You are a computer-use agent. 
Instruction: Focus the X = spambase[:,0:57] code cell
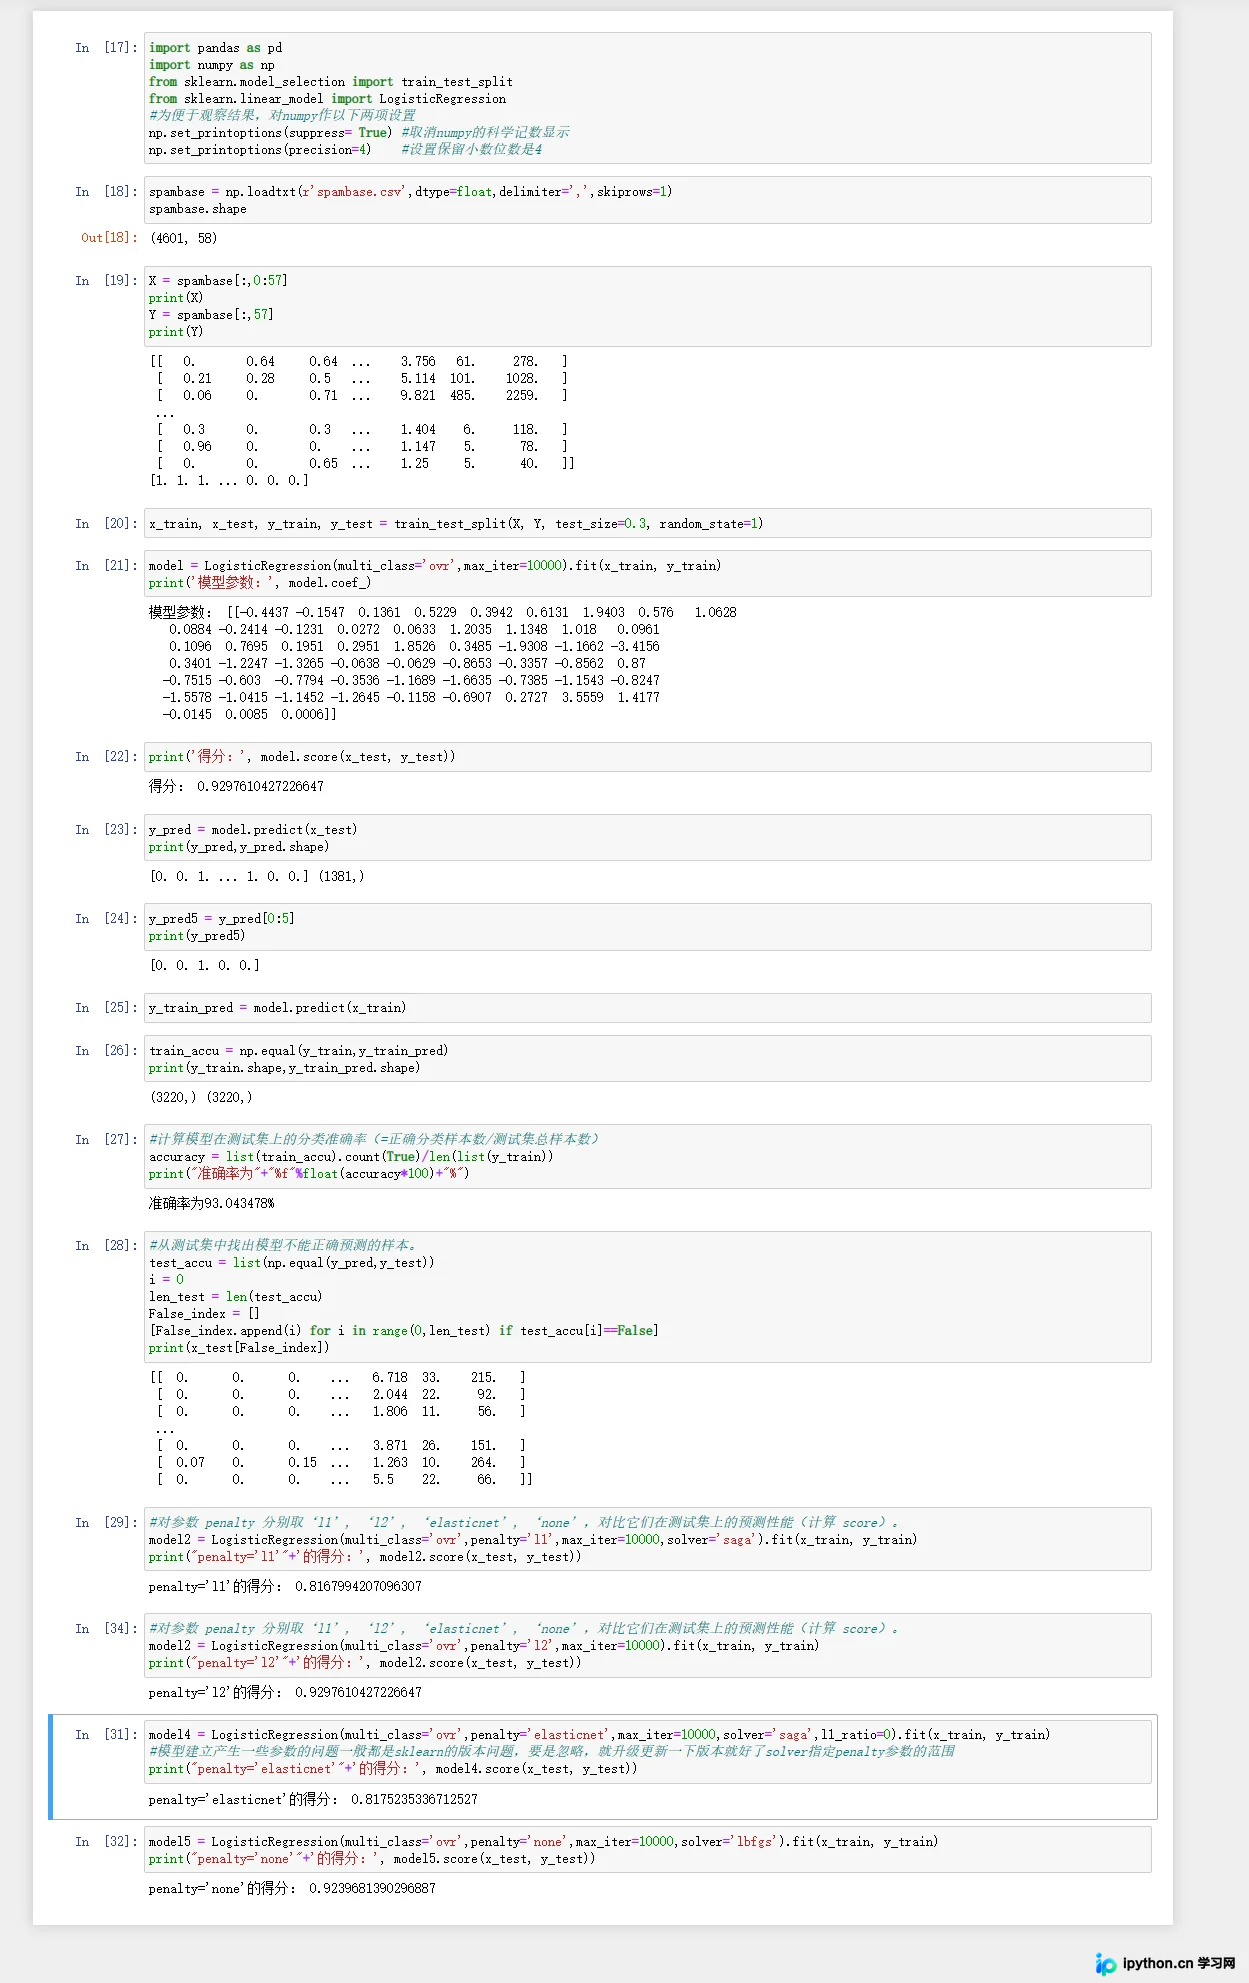point(647,306)
